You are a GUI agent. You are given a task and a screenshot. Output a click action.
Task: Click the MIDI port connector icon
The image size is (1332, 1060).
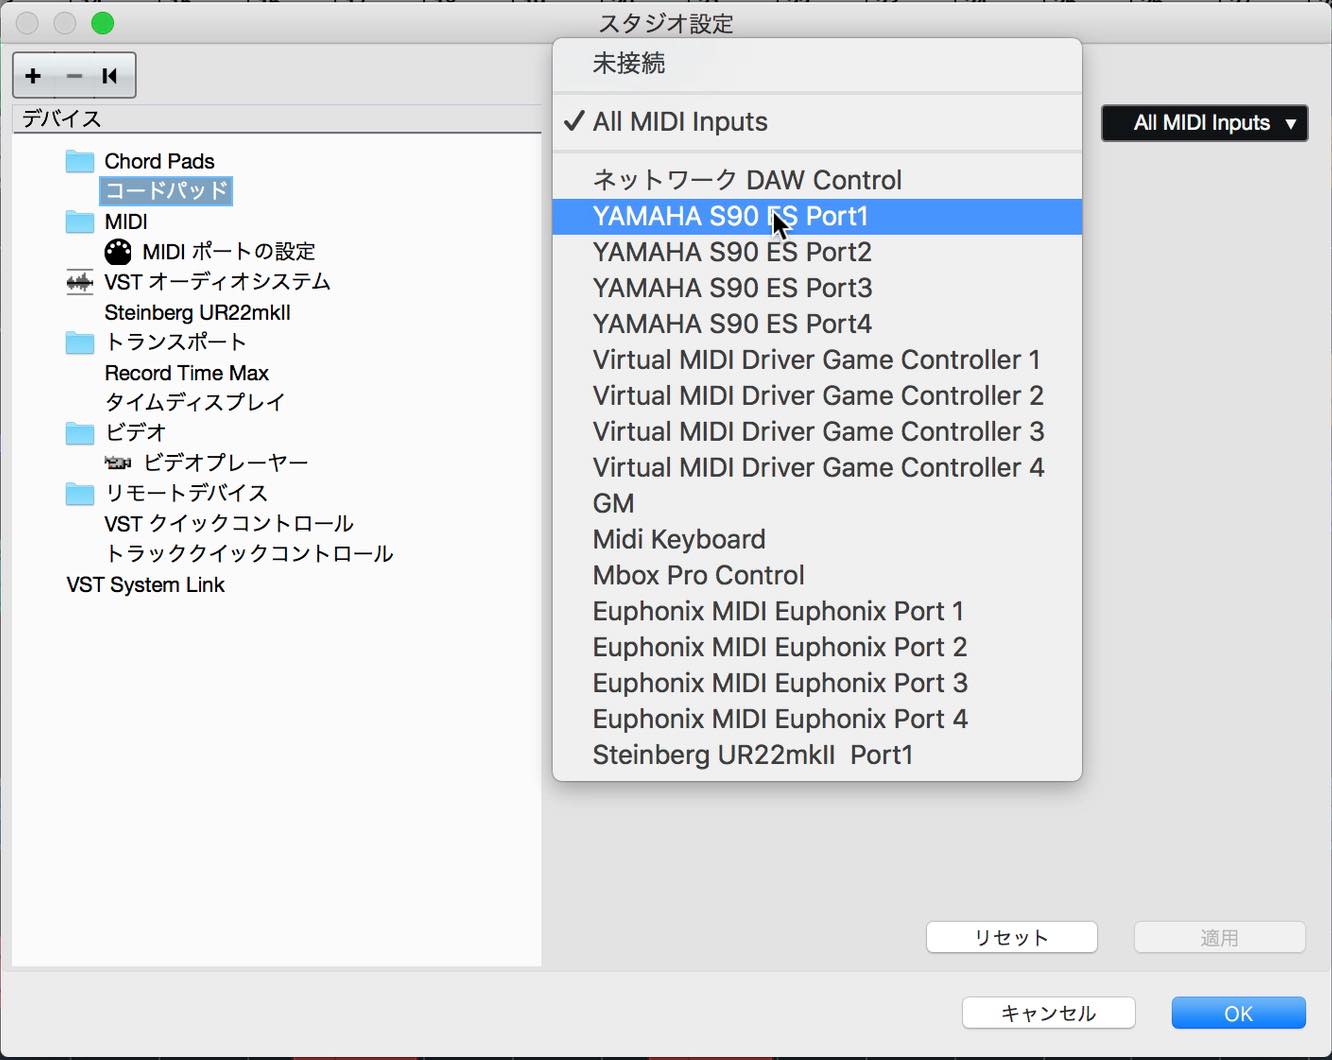(118, 252)
